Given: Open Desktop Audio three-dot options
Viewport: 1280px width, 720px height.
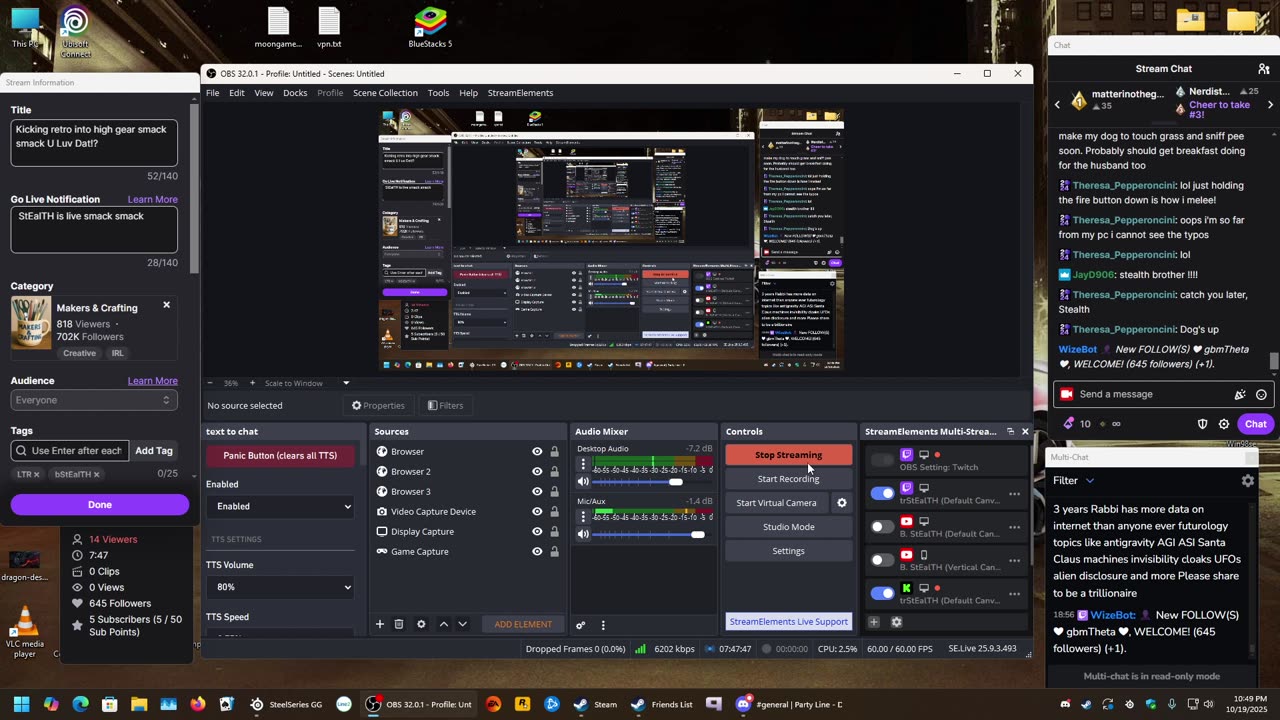Looking at the screenshot, I should pyautogui.click(x=583, y=465).
